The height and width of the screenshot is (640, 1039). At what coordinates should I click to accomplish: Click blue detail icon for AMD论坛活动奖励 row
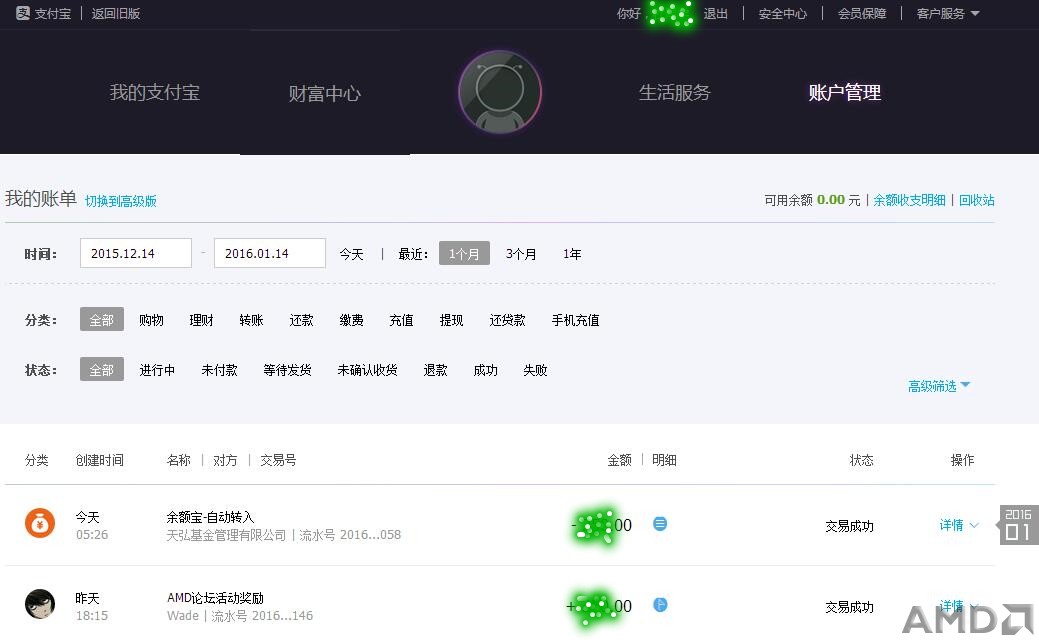click(660, 605)
